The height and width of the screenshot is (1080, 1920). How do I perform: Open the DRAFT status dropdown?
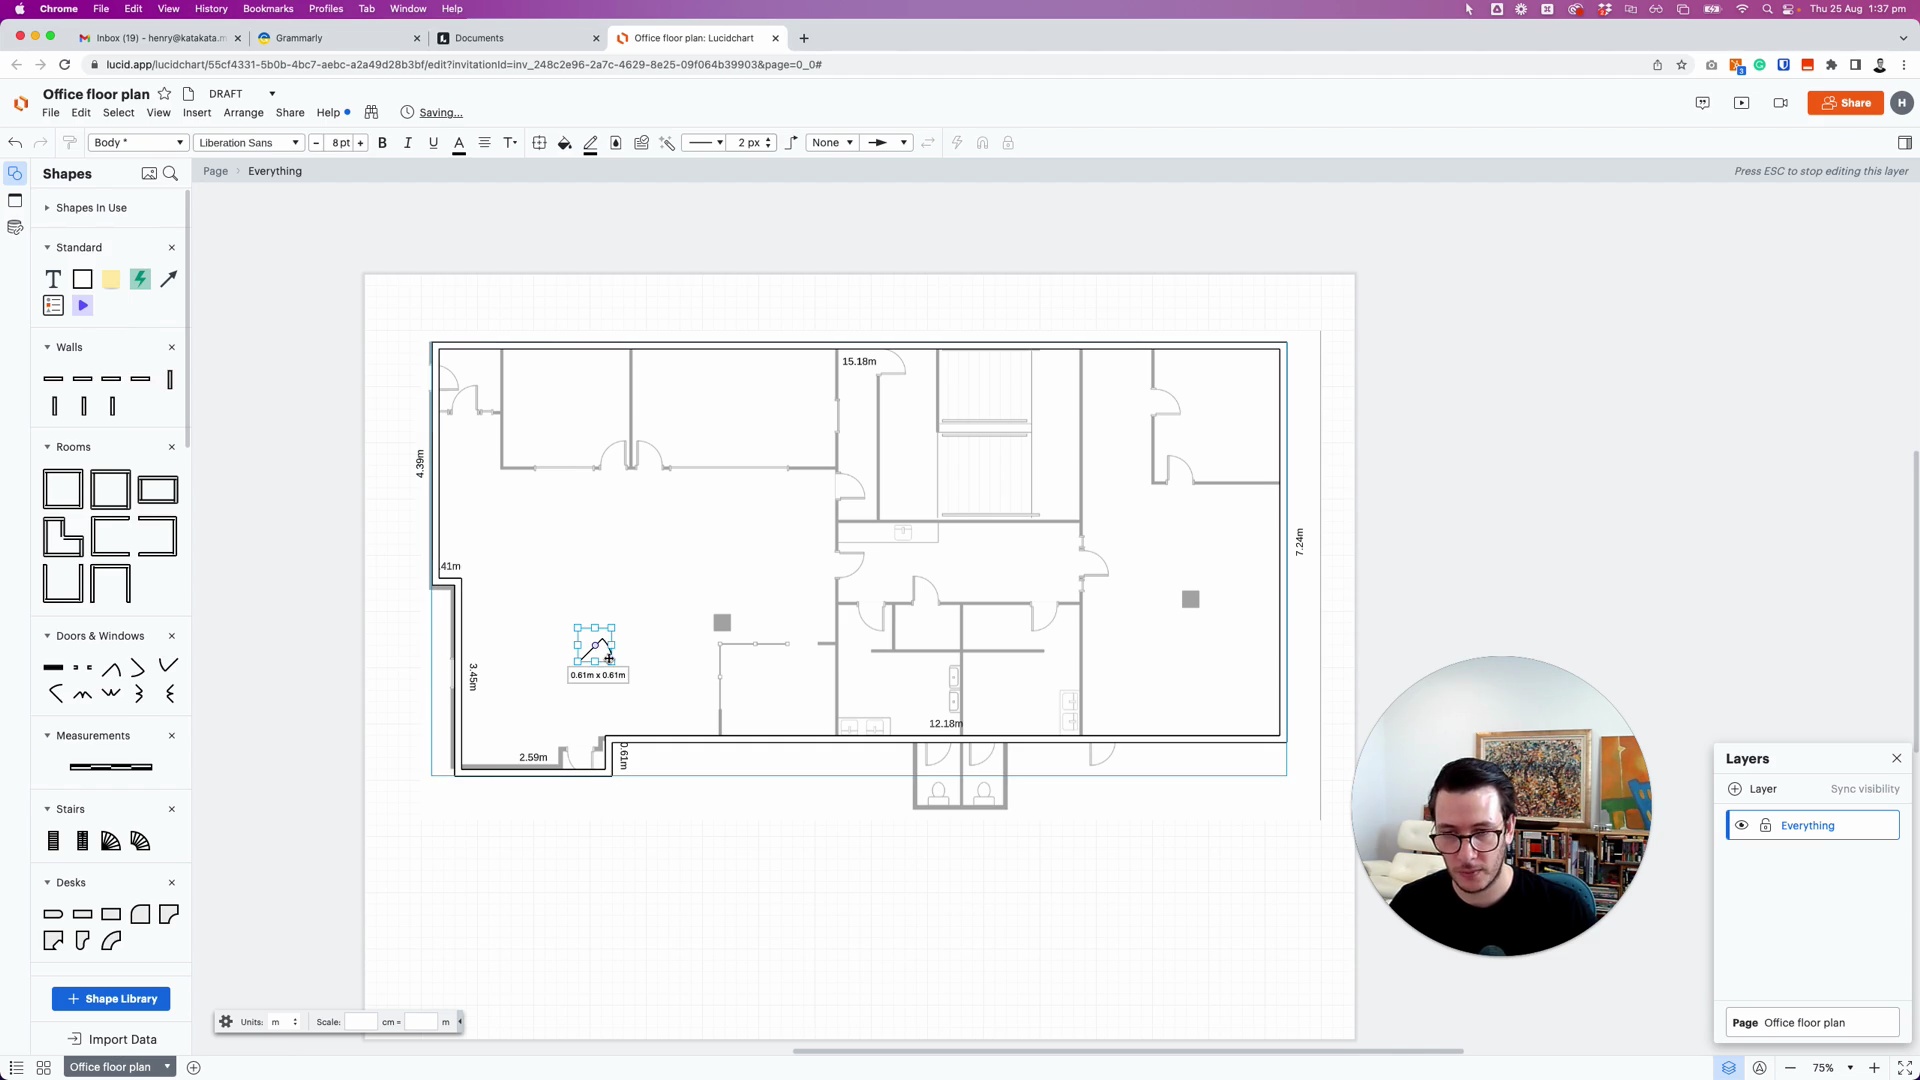tap(241, 94)
